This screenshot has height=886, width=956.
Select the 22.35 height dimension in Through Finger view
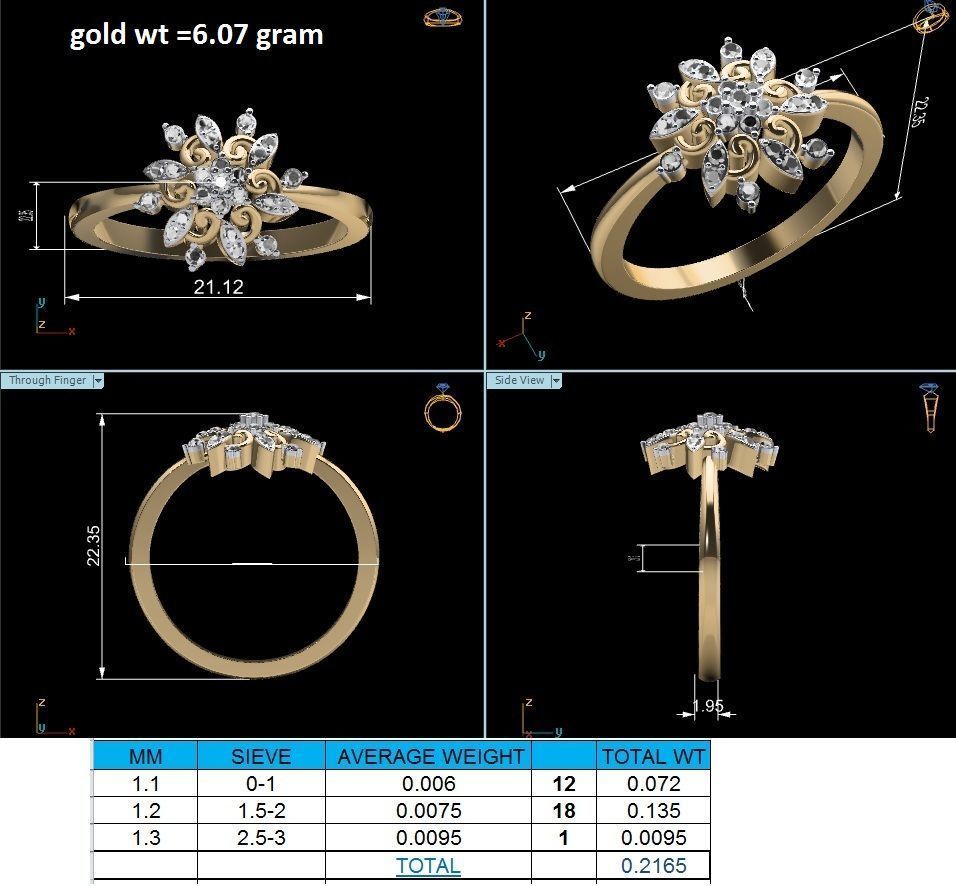click(x=93, y=546)
